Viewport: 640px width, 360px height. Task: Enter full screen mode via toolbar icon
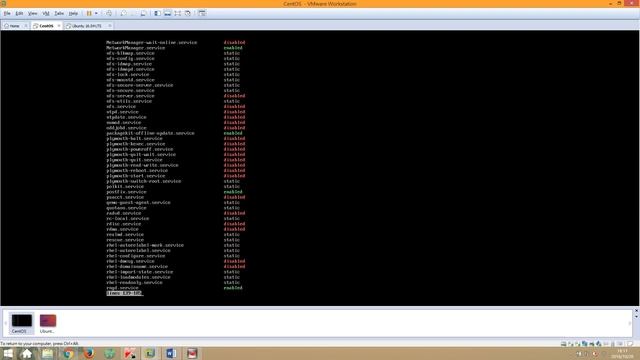pyautogui.click(x=178, y=13)
